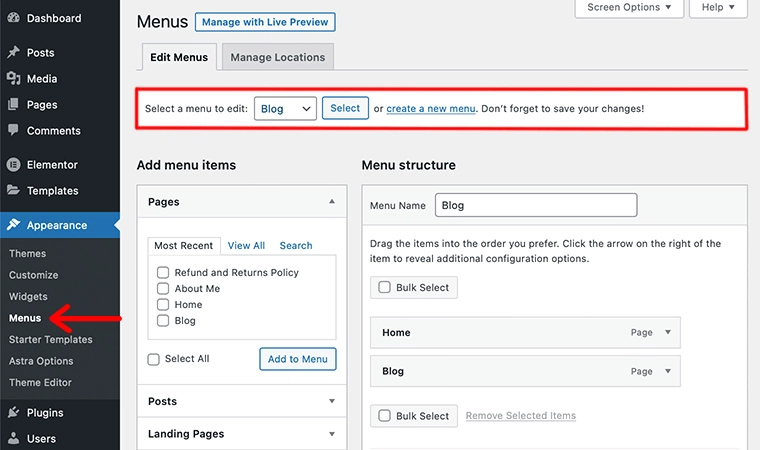Image resolution: width=760 pixels, height=450 pixels.
Task: Open the menu selection dropdown showing Blog
Action: (285, 109)
